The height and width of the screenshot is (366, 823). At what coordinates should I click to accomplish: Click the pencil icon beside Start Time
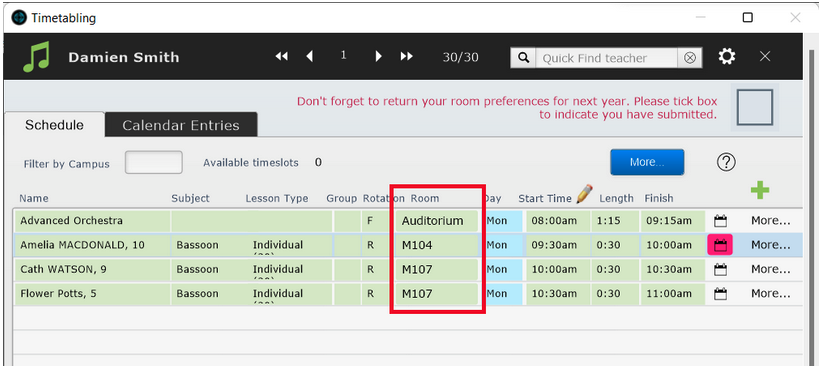coord(584,194)
